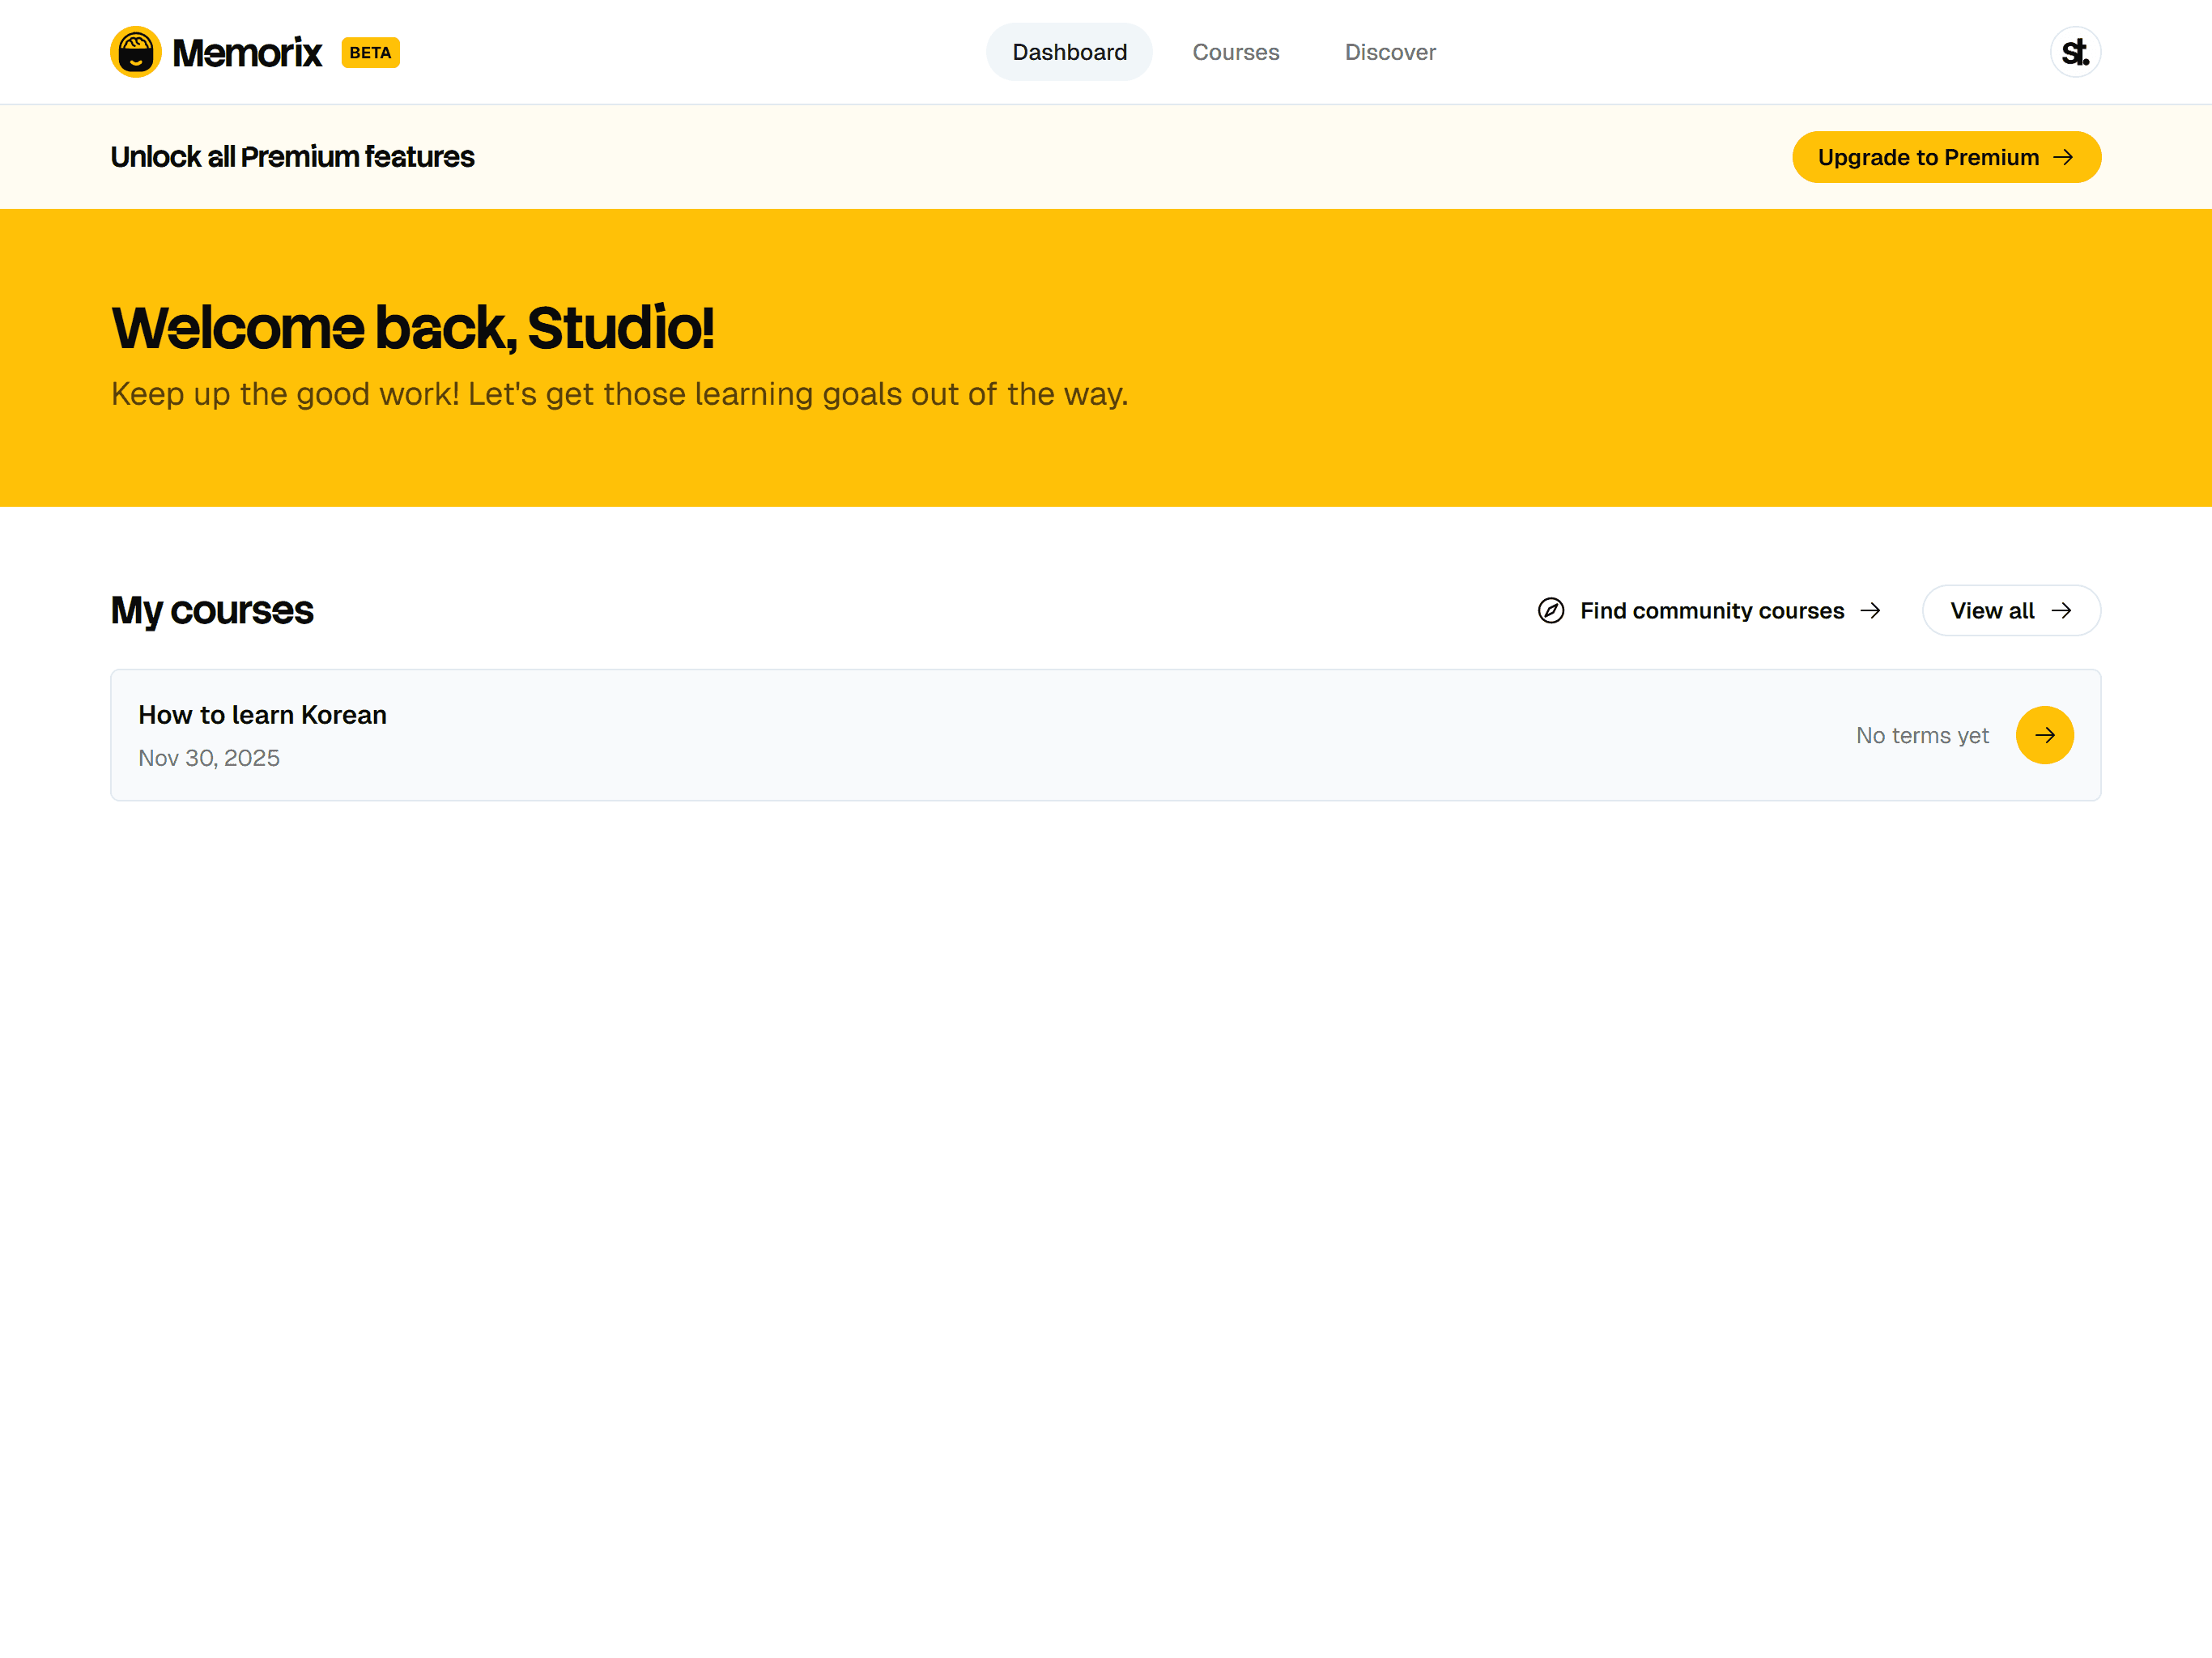Go to the Discover tab
The width and height of the screenshot is (2212, 1658).
click(1389, 52)
